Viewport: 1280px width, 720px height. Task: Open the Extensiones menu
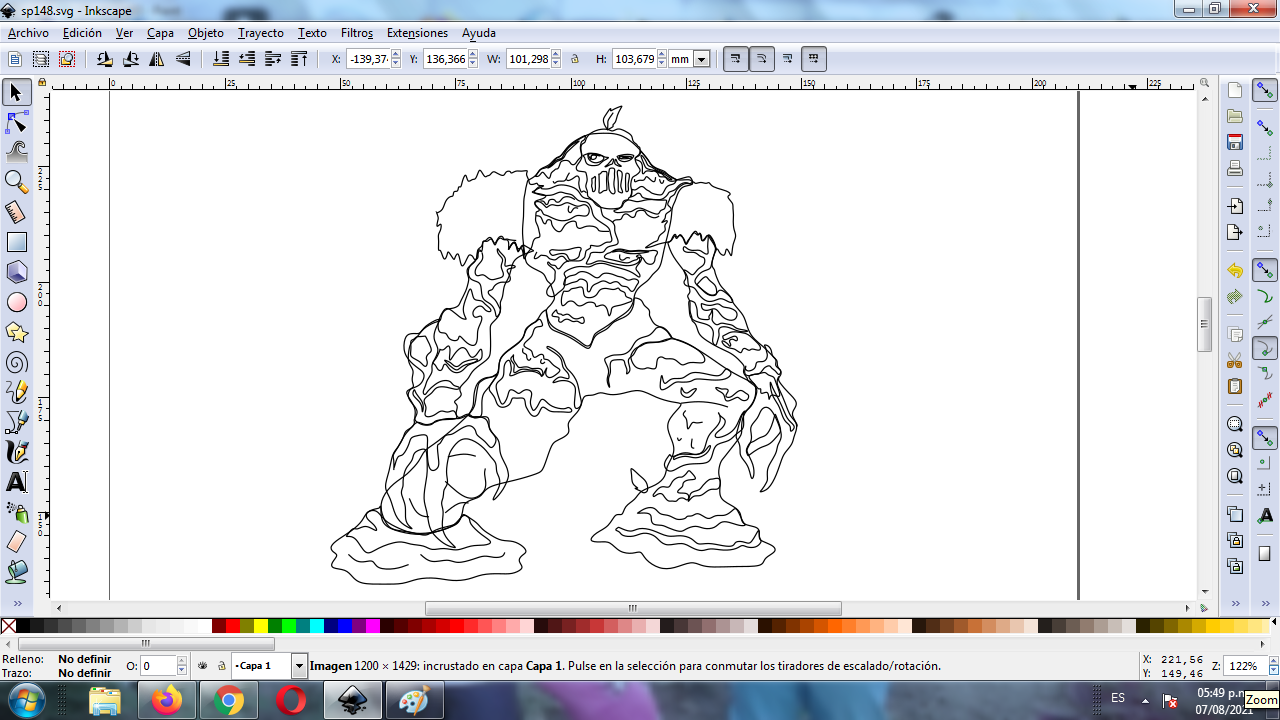pyautogui.click(x=417, y=33)
